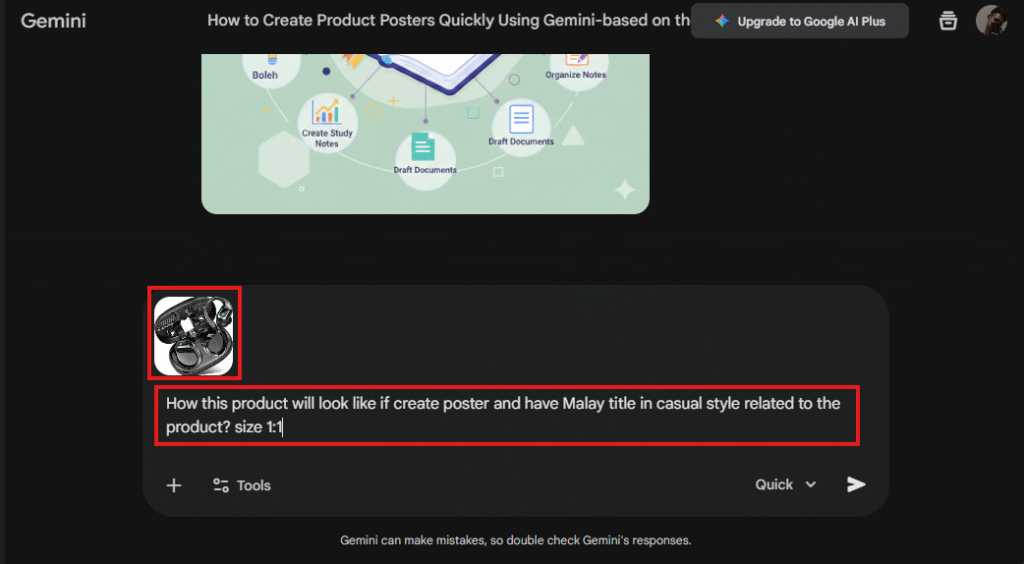Expand the Quick model dropdown
The width and height of the screenshot is (1024, 564).
pyautogui.click(x=786, y=484)
